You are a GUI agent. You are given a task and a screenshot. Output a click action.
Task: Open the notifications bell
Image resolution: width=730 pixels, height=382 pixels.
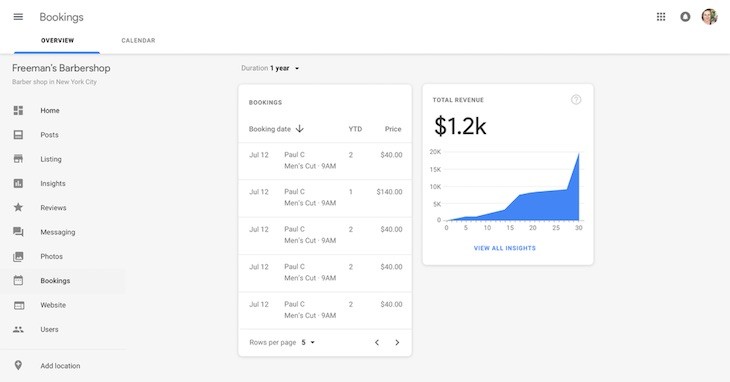coord(685,17)
